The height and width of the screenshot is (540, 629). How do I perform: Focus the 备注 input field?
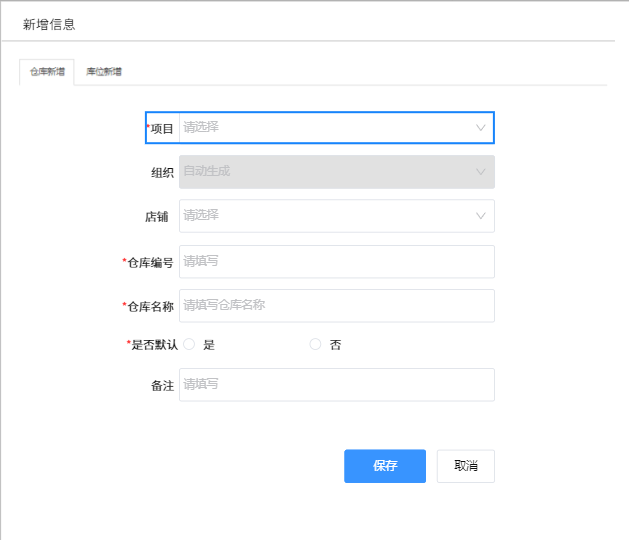coord(337,385)
